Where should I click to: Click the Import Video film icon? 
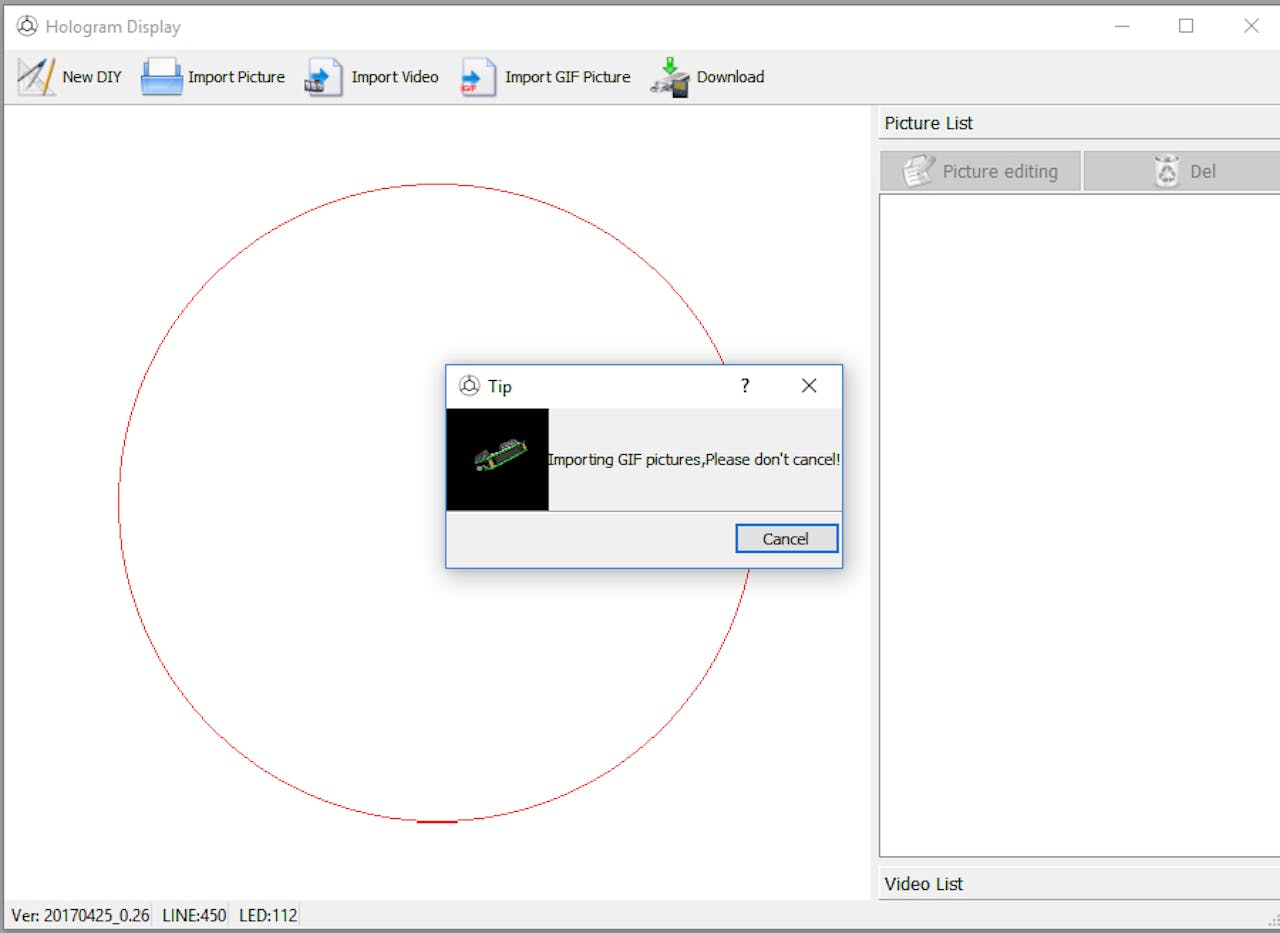324,77
